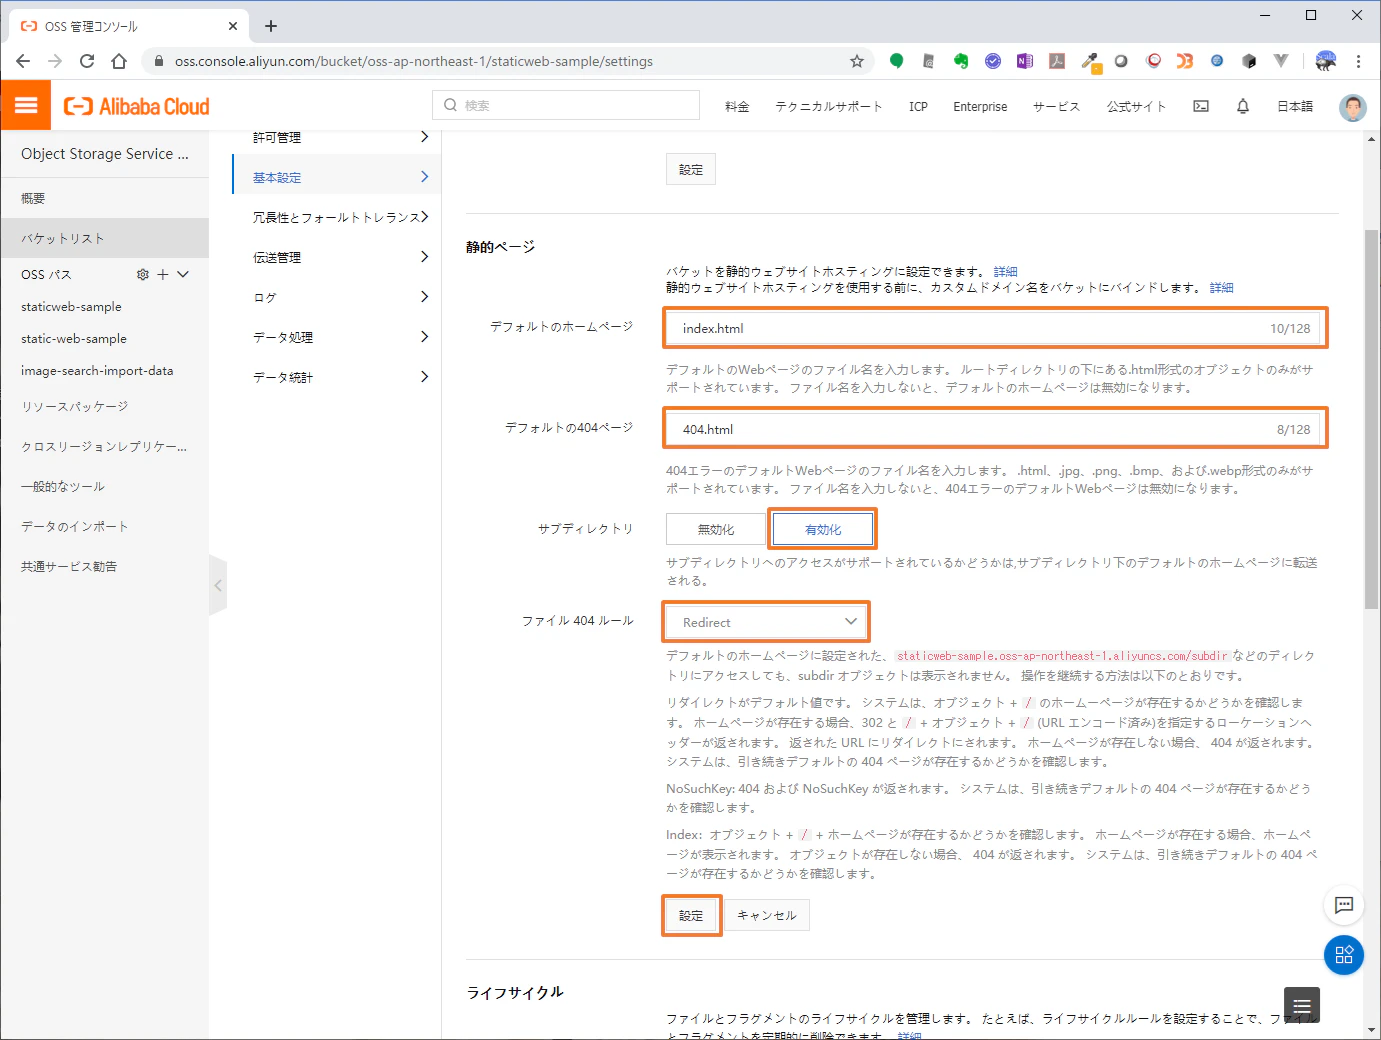This screenshot has height=1040, width=1381.
Task: Open 公式サイト top link
Action: 1136,106
